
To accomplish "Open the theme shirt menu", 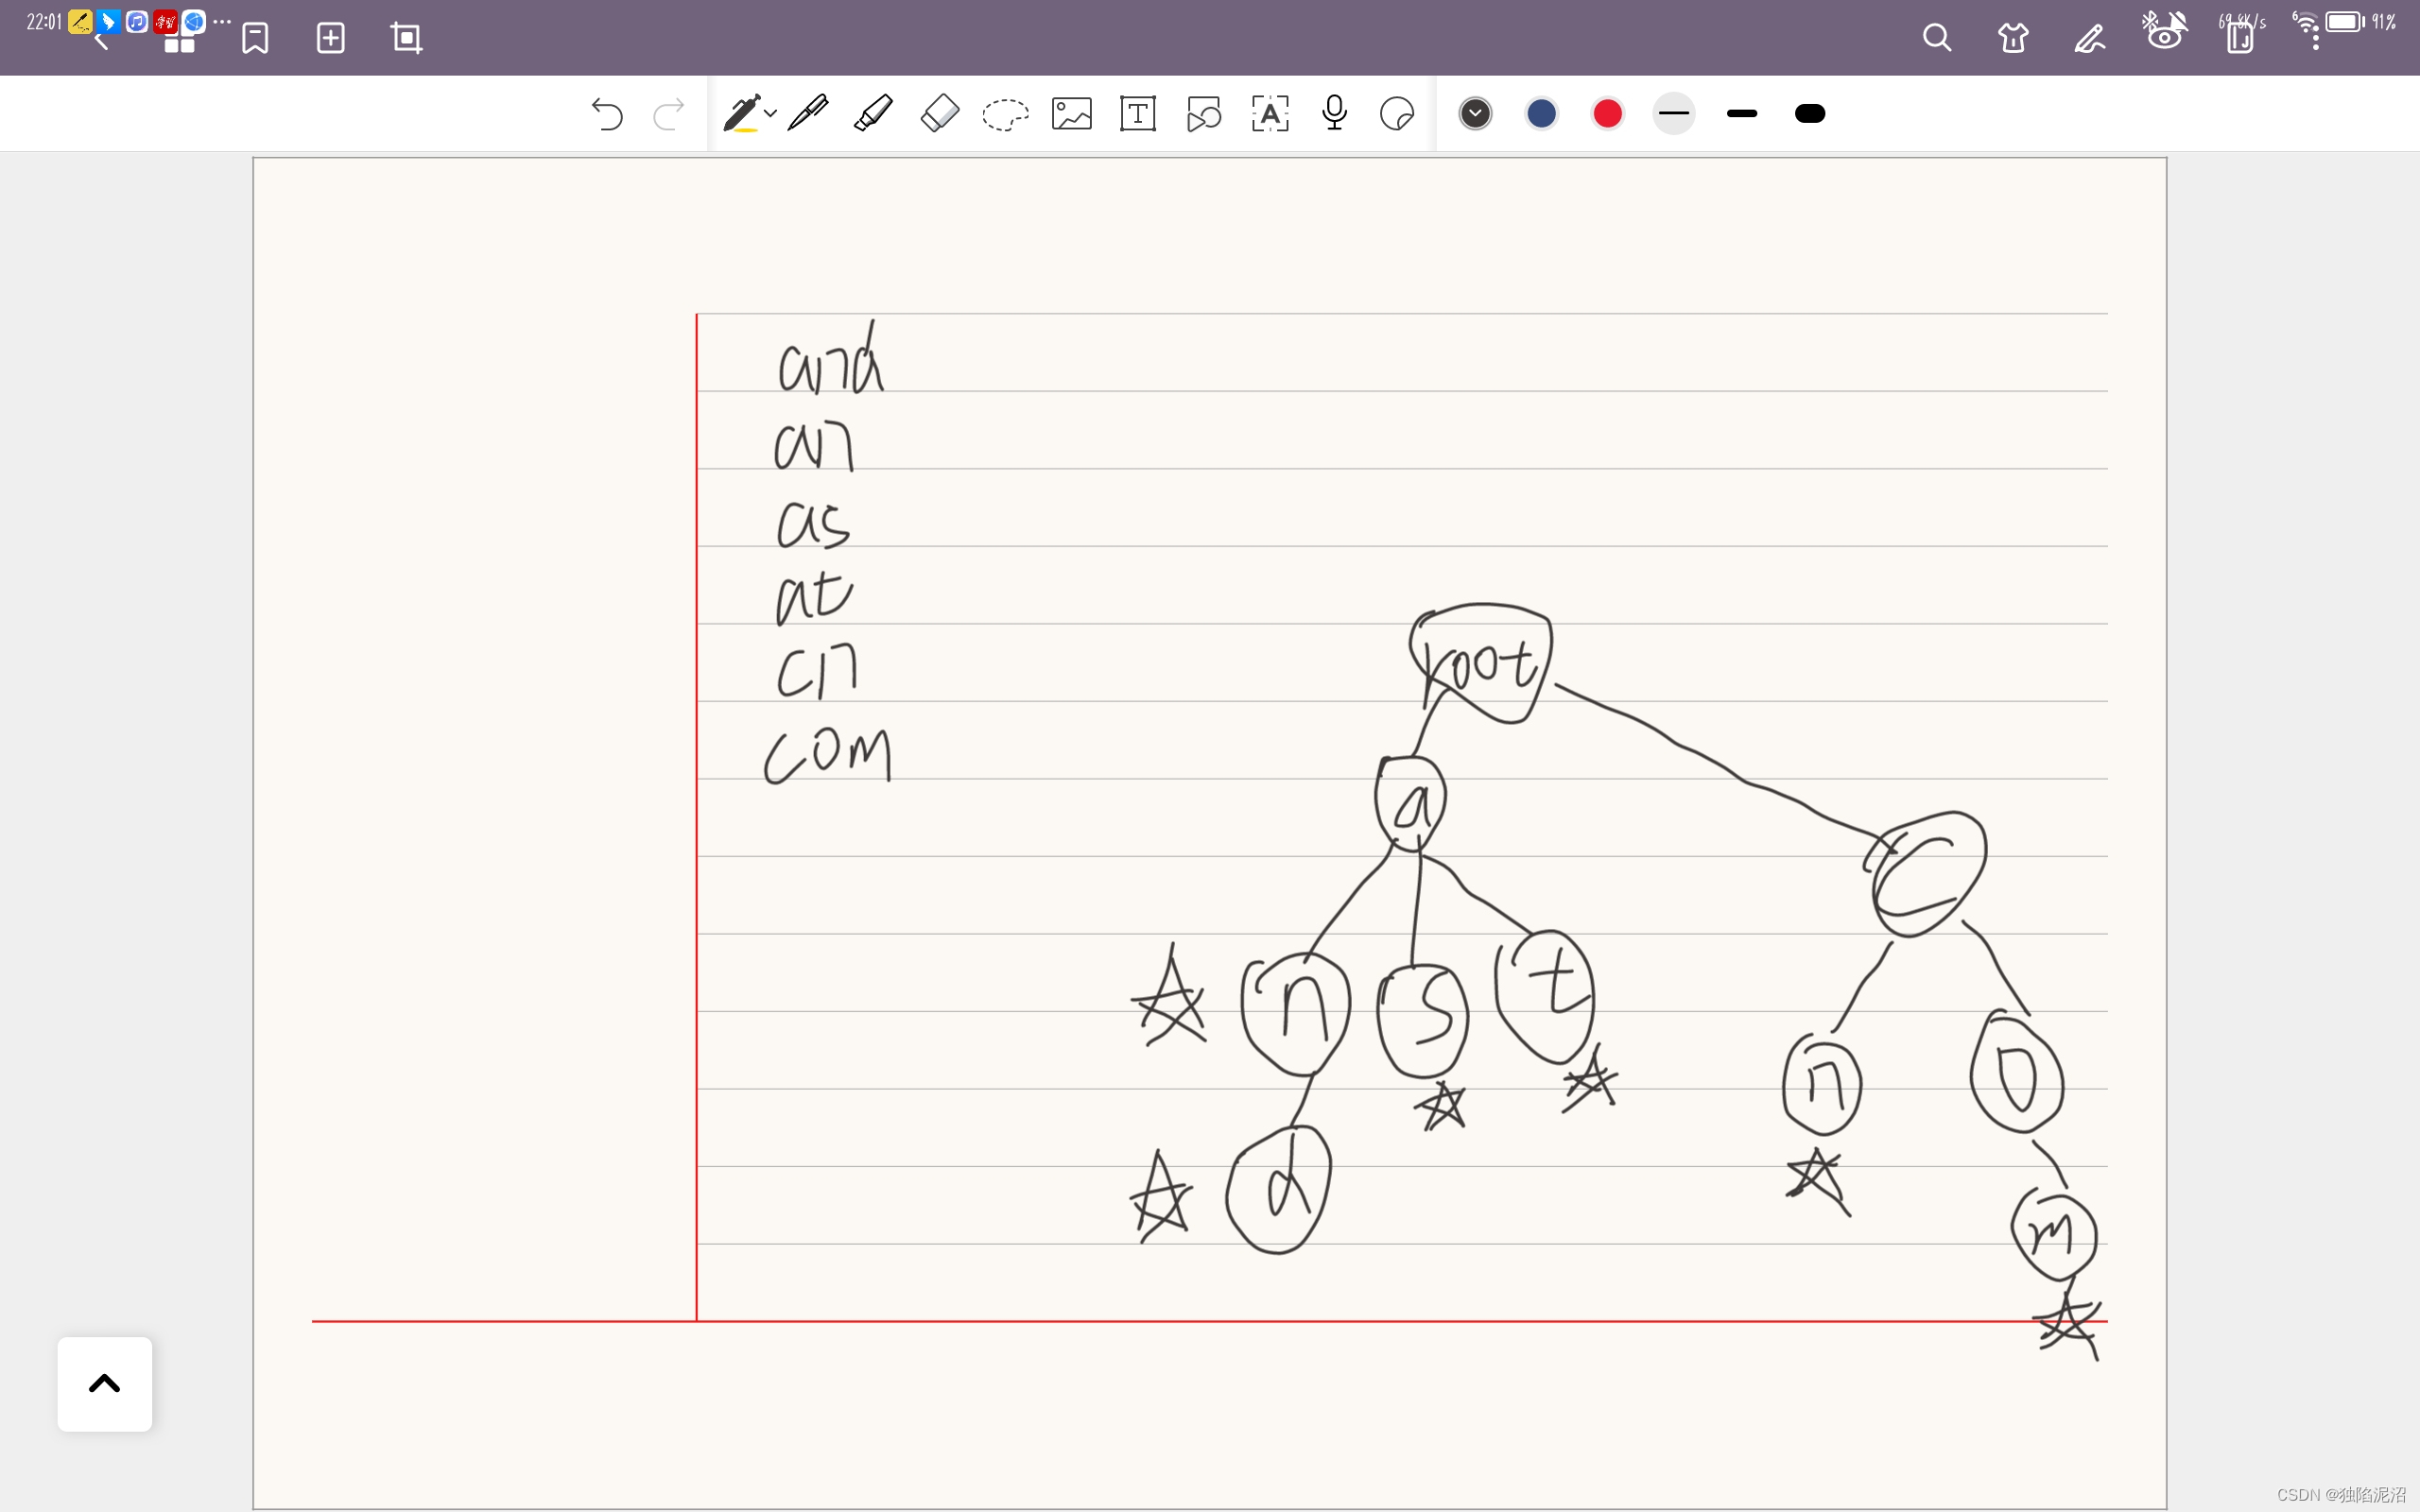I will [2013, 39].
